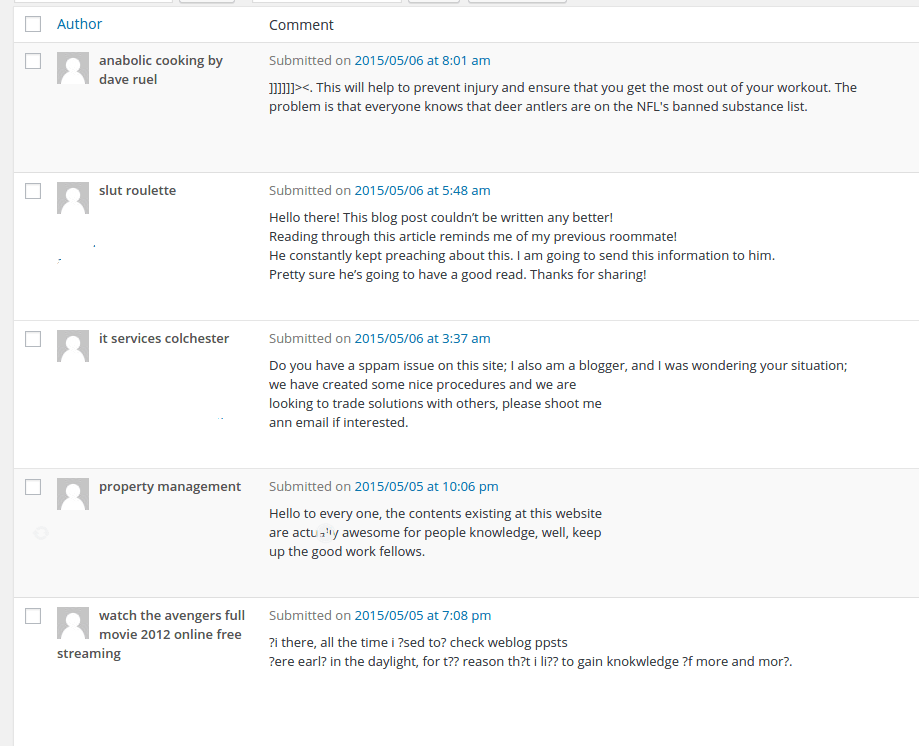The width and height of the screenshot is (919, 746).
Task: Click the avatar on the bottom comment row
Action: (72, 623)
